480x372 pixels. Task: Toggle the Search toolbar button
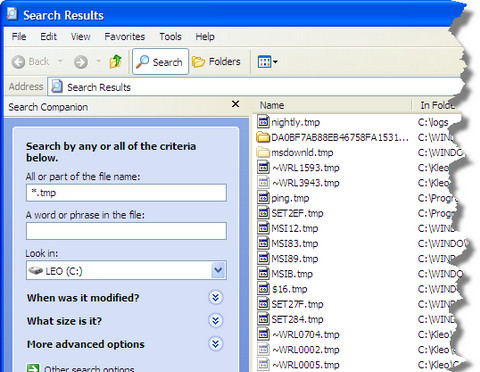pos(160,62)
